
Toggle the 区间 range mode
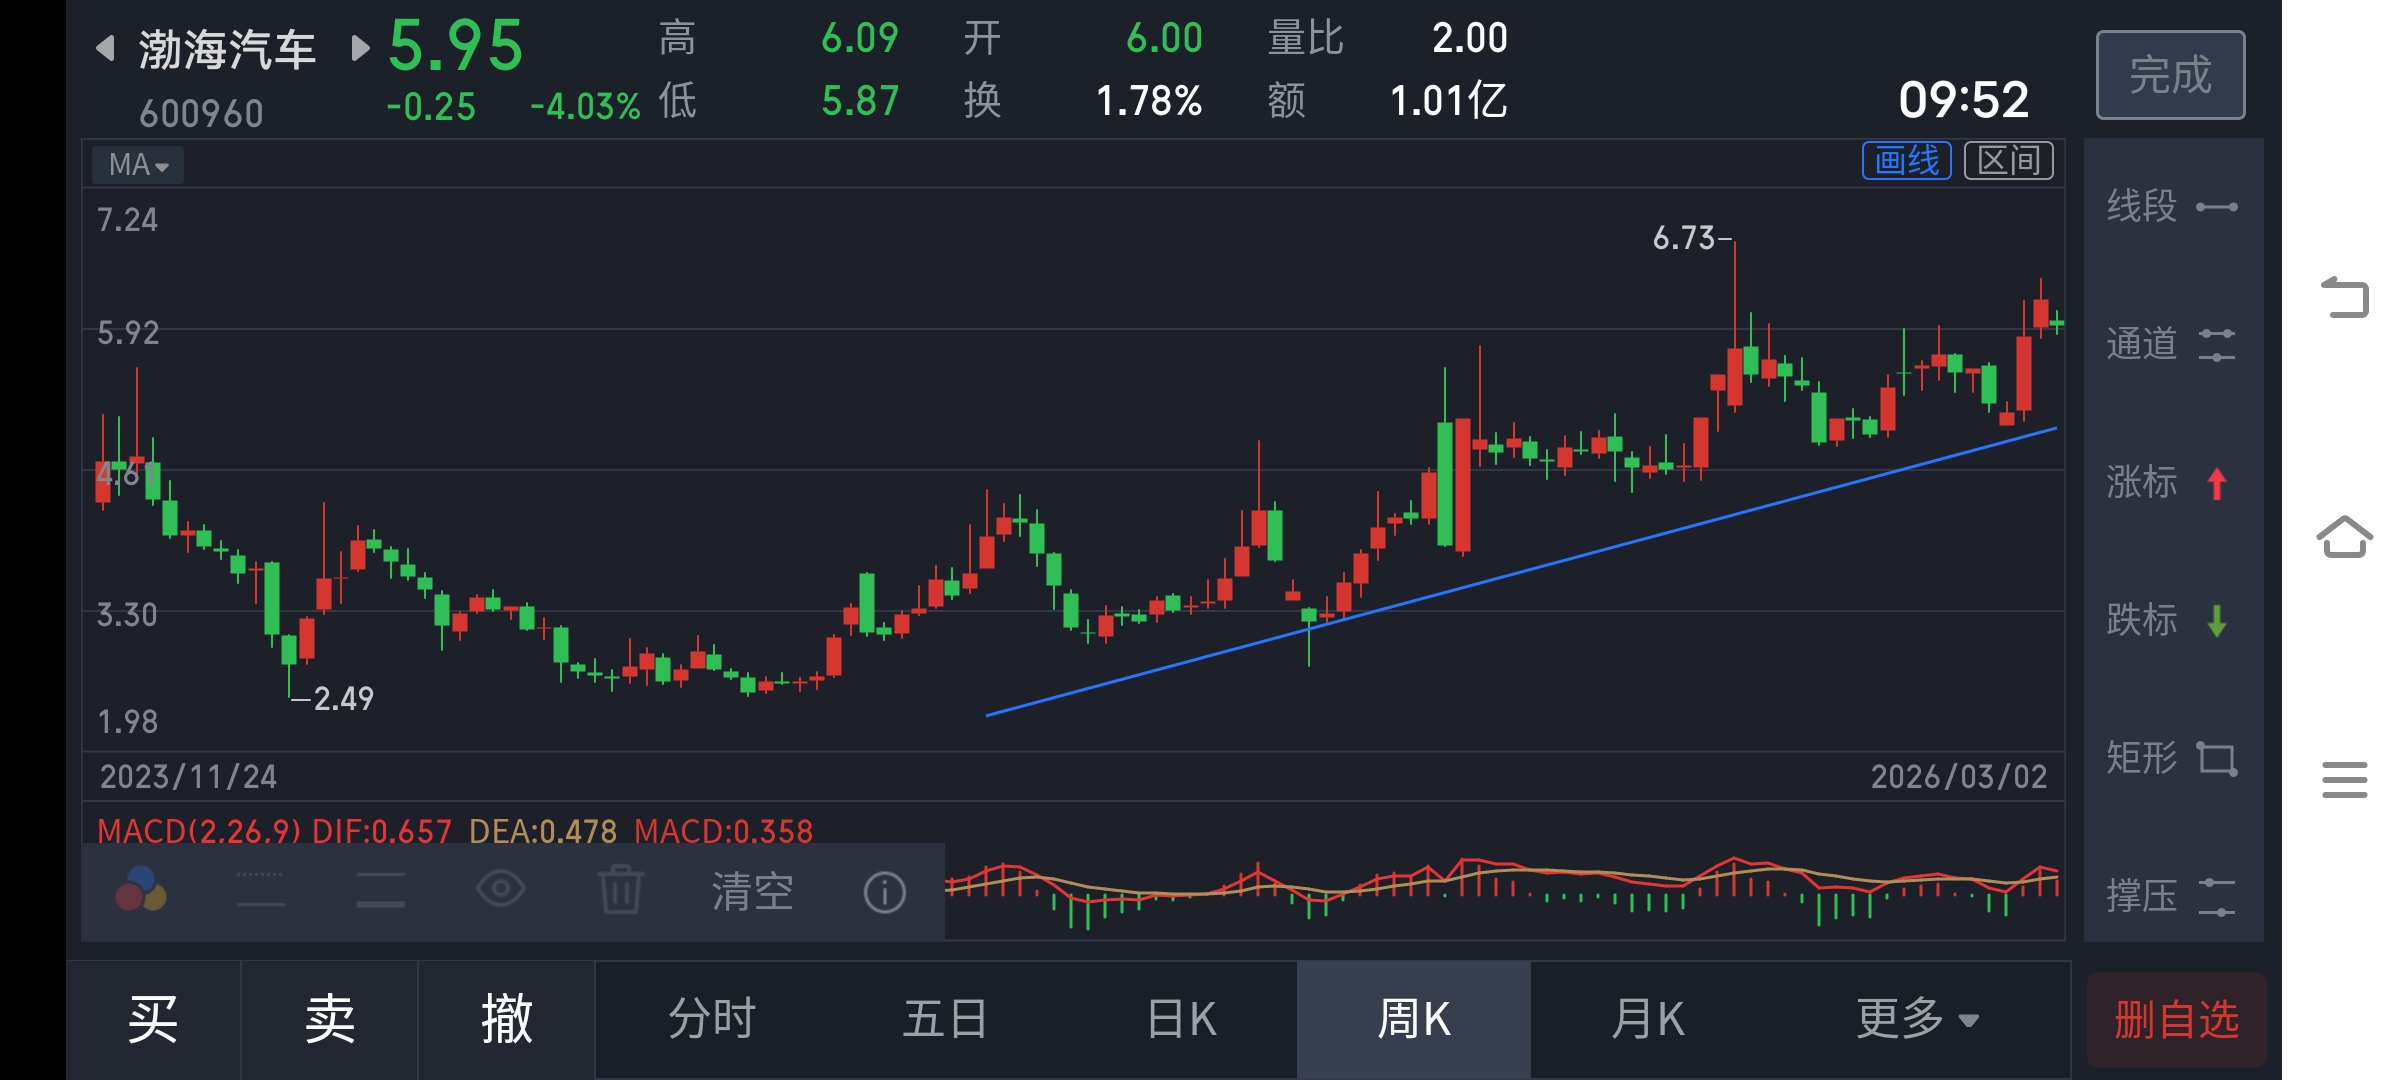pos(2008,161)
